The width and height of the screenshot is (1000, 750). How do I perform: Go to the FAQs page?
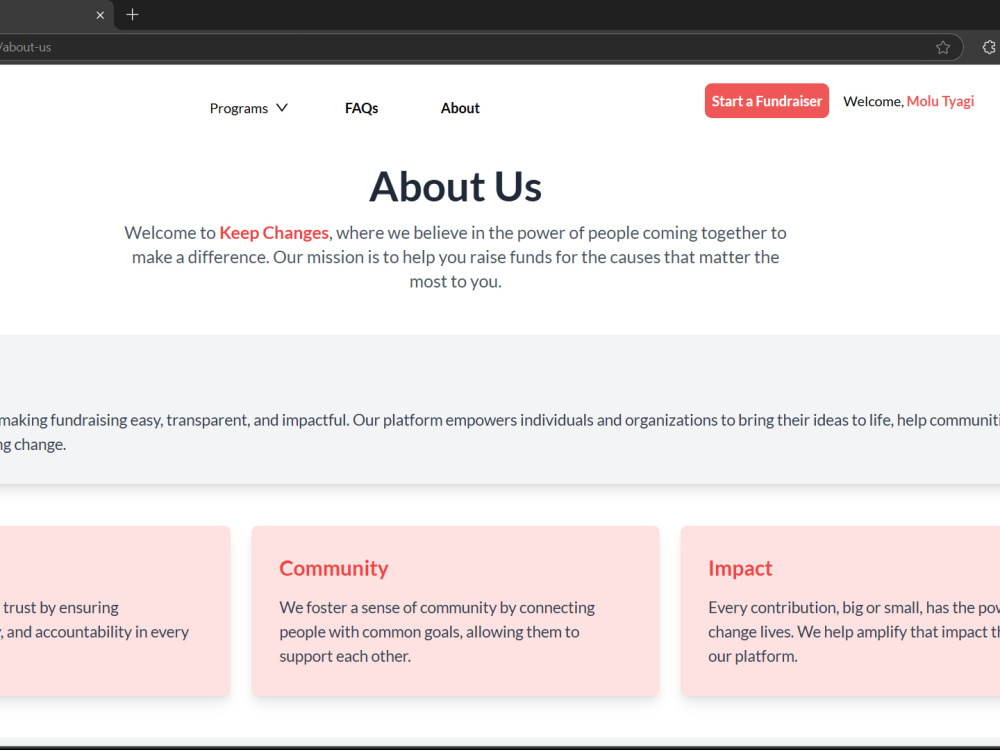pyautogui.click(x=362, y=108)
